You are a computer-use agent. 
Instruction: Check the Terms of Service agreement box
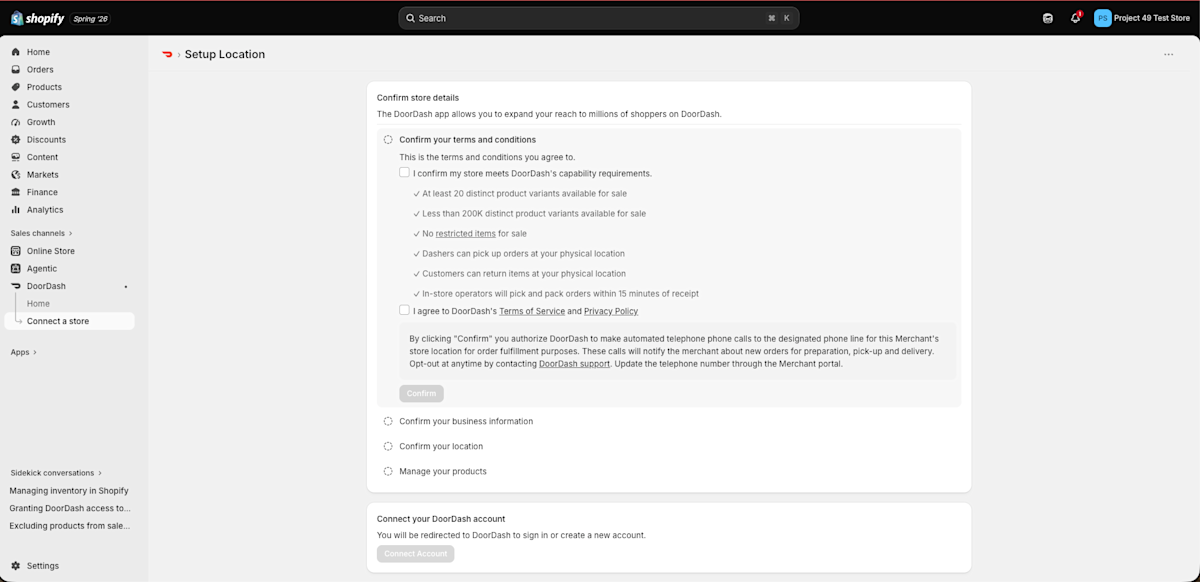(404, 311)
